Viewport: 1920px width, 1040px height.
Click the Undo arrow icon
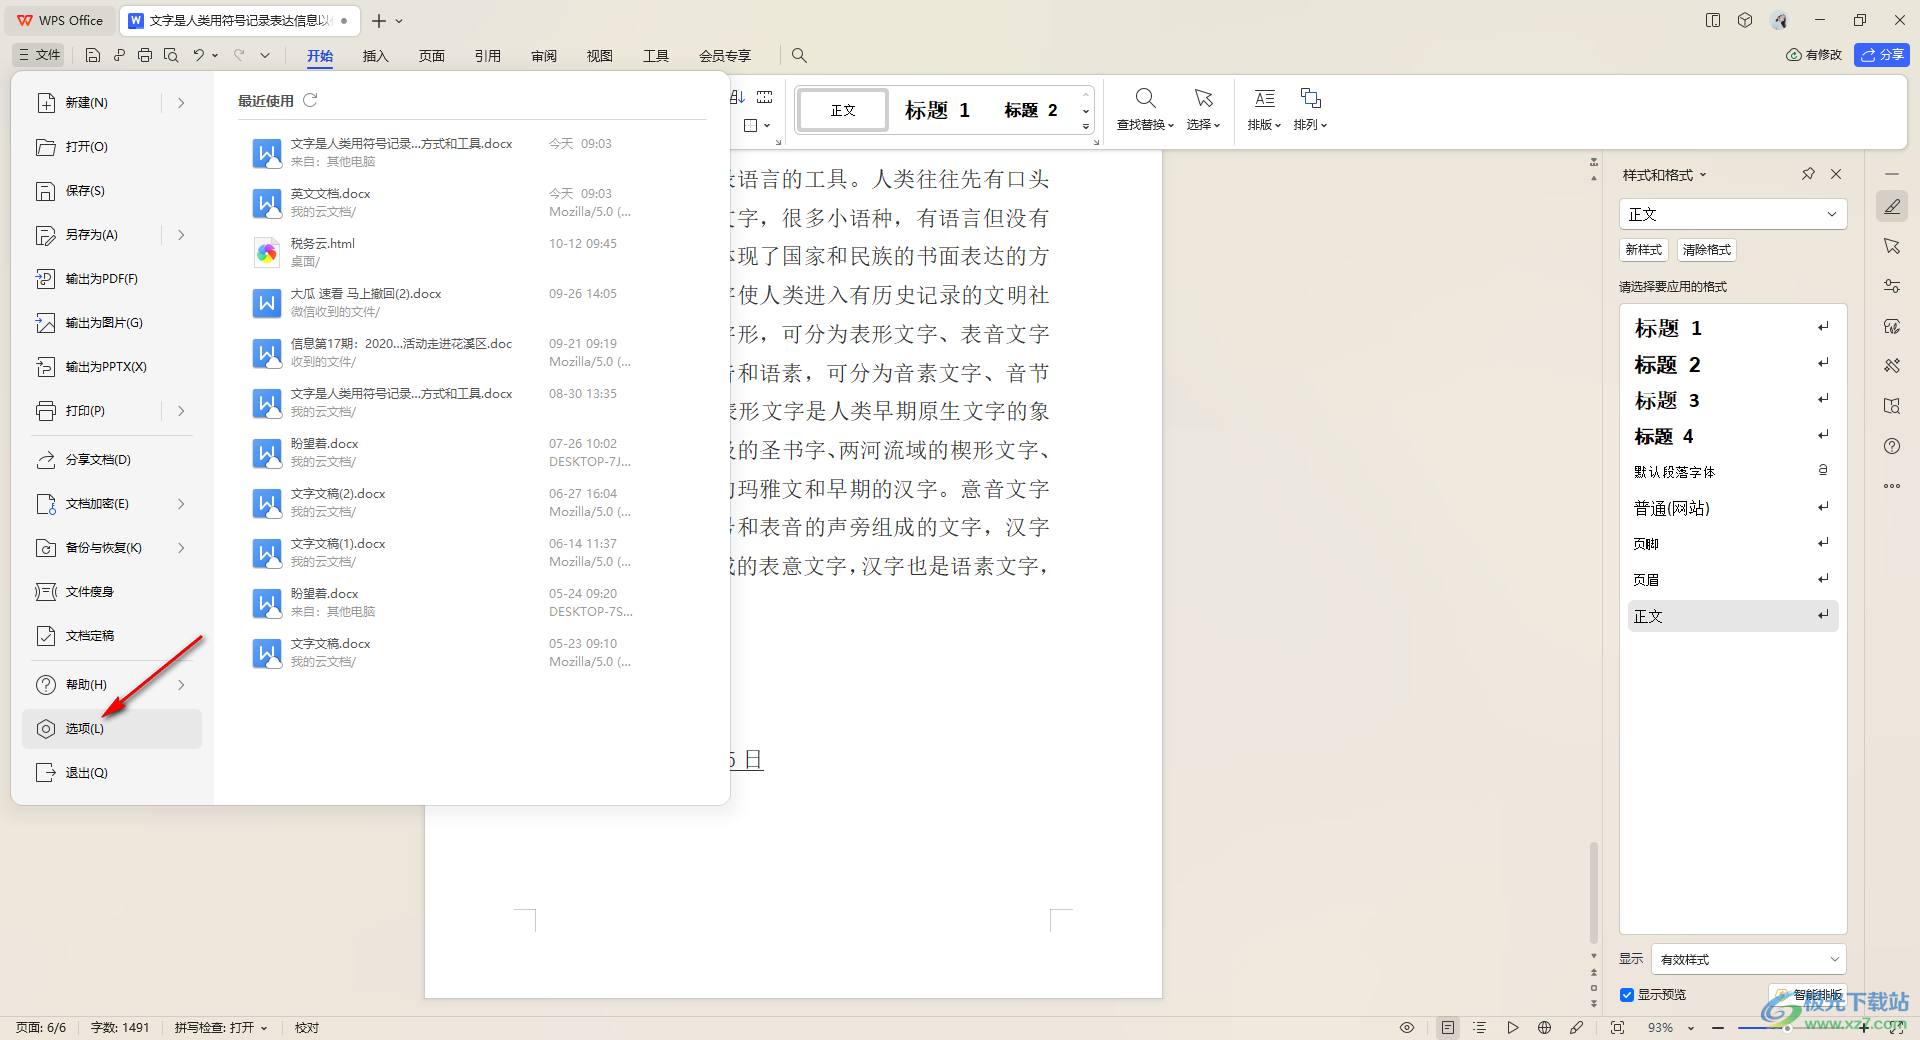[x=199, y=55]
